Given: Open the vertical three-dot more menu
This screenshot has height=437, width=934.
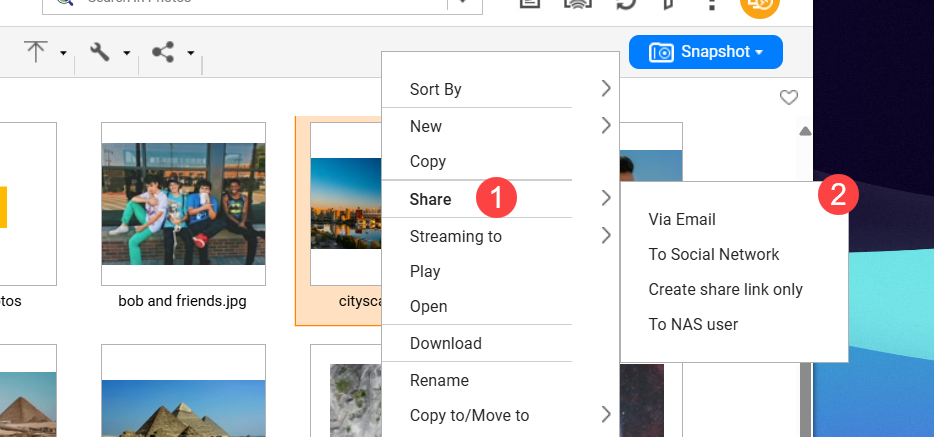Looking at the screenshot, I should (x=710, y=3).
